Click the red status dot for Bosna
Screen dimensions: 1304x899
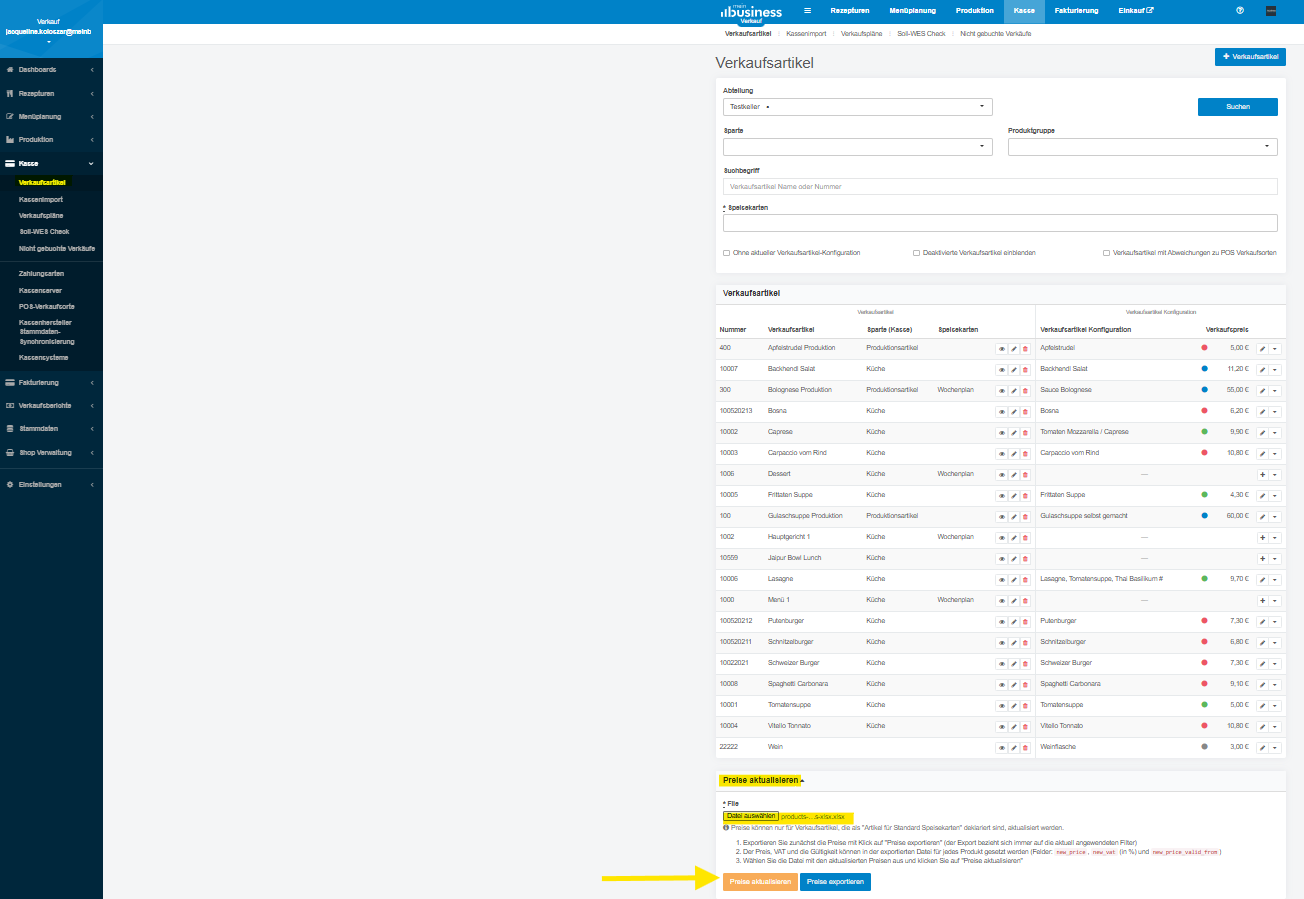coord(1205,411)
